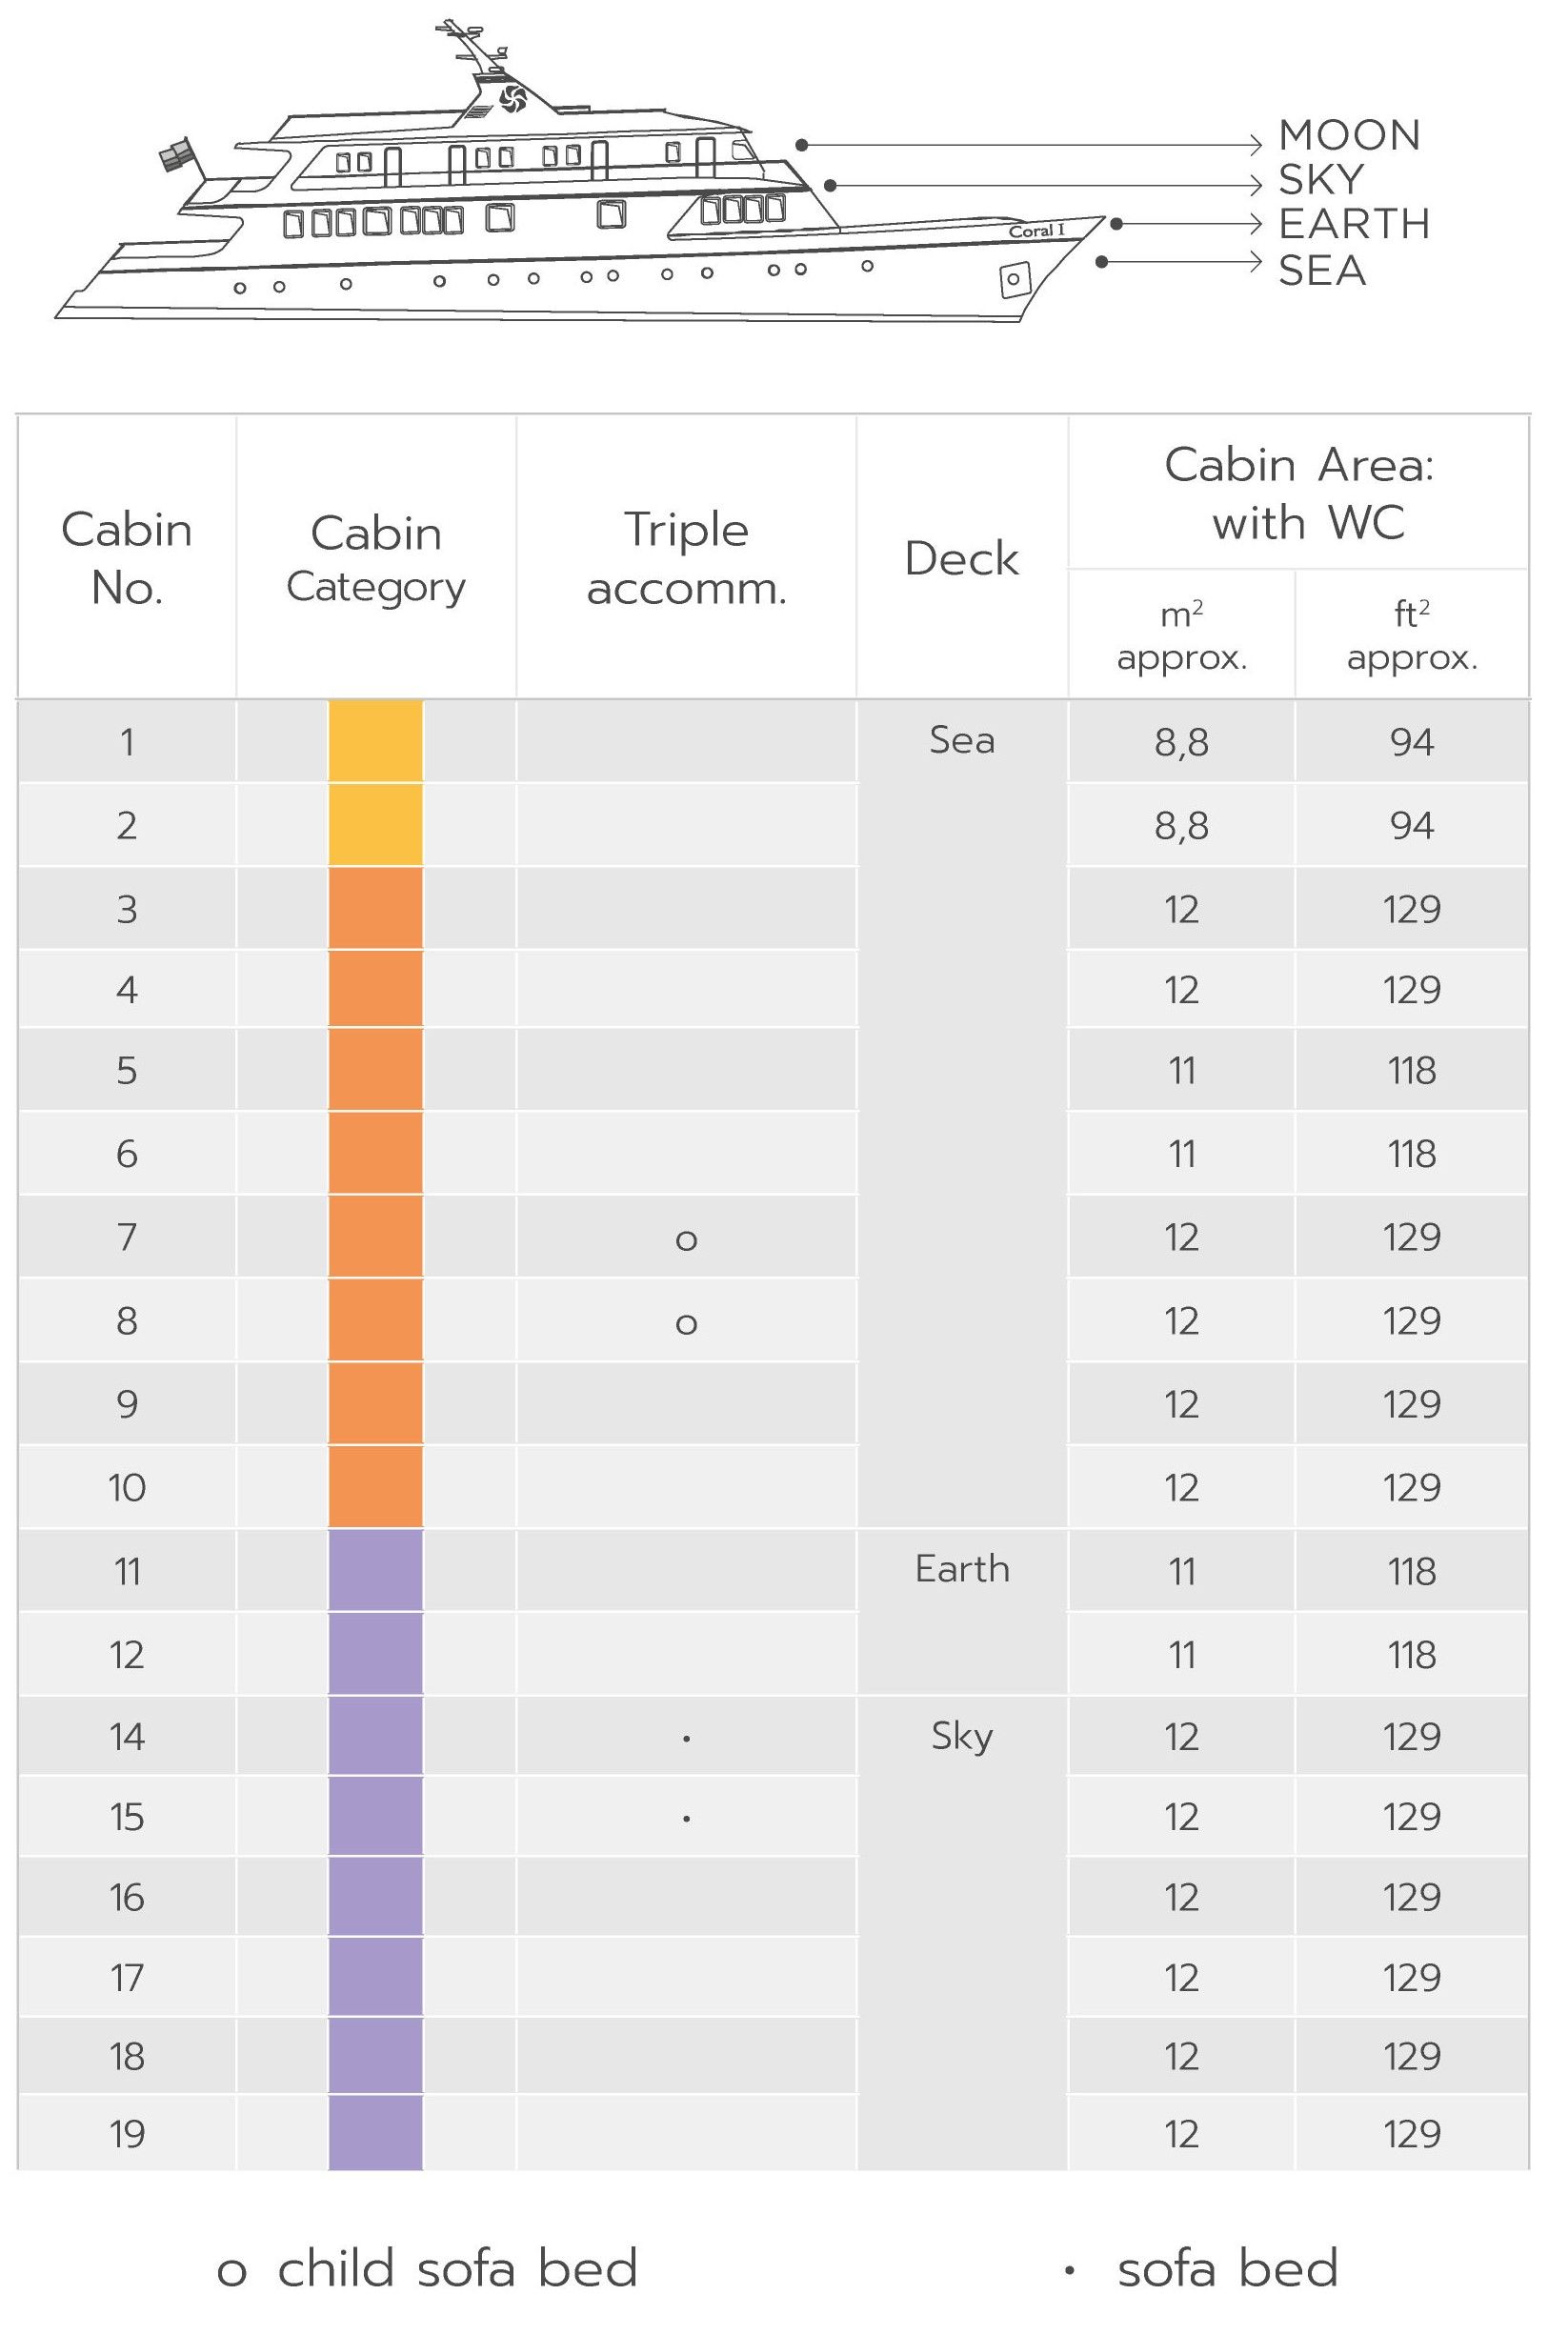Select the 'Triple accomm.' column header
1568x2335 pixels.
[686, 558]
